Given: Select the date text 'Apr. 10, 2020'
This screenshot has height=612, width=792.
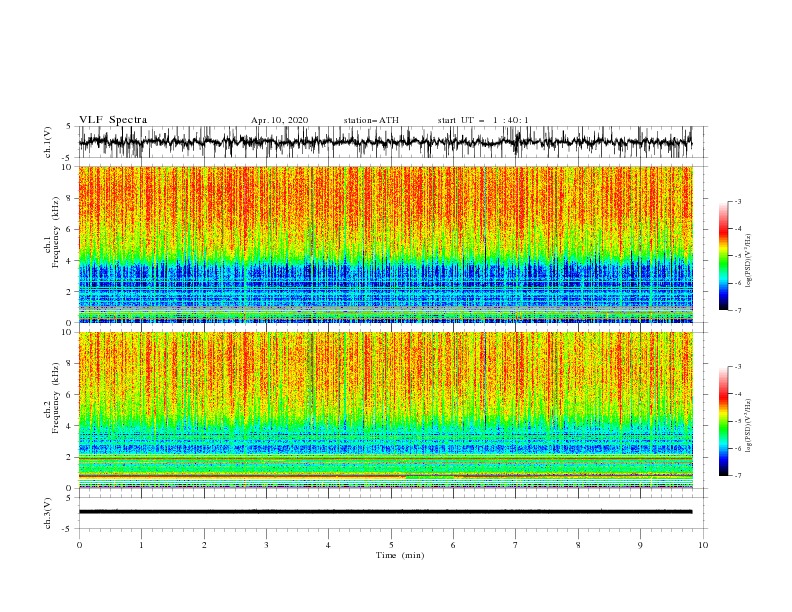Looking at the screenshot, I should [x=279, y=120].
